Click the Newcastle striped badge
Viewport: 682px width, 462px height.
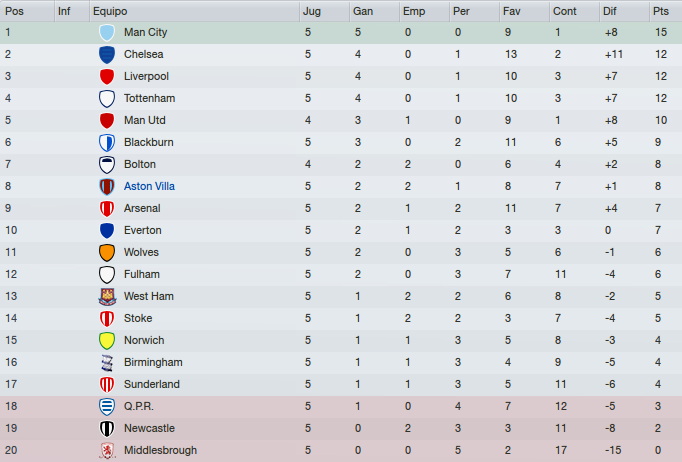[x=107, y=429]
